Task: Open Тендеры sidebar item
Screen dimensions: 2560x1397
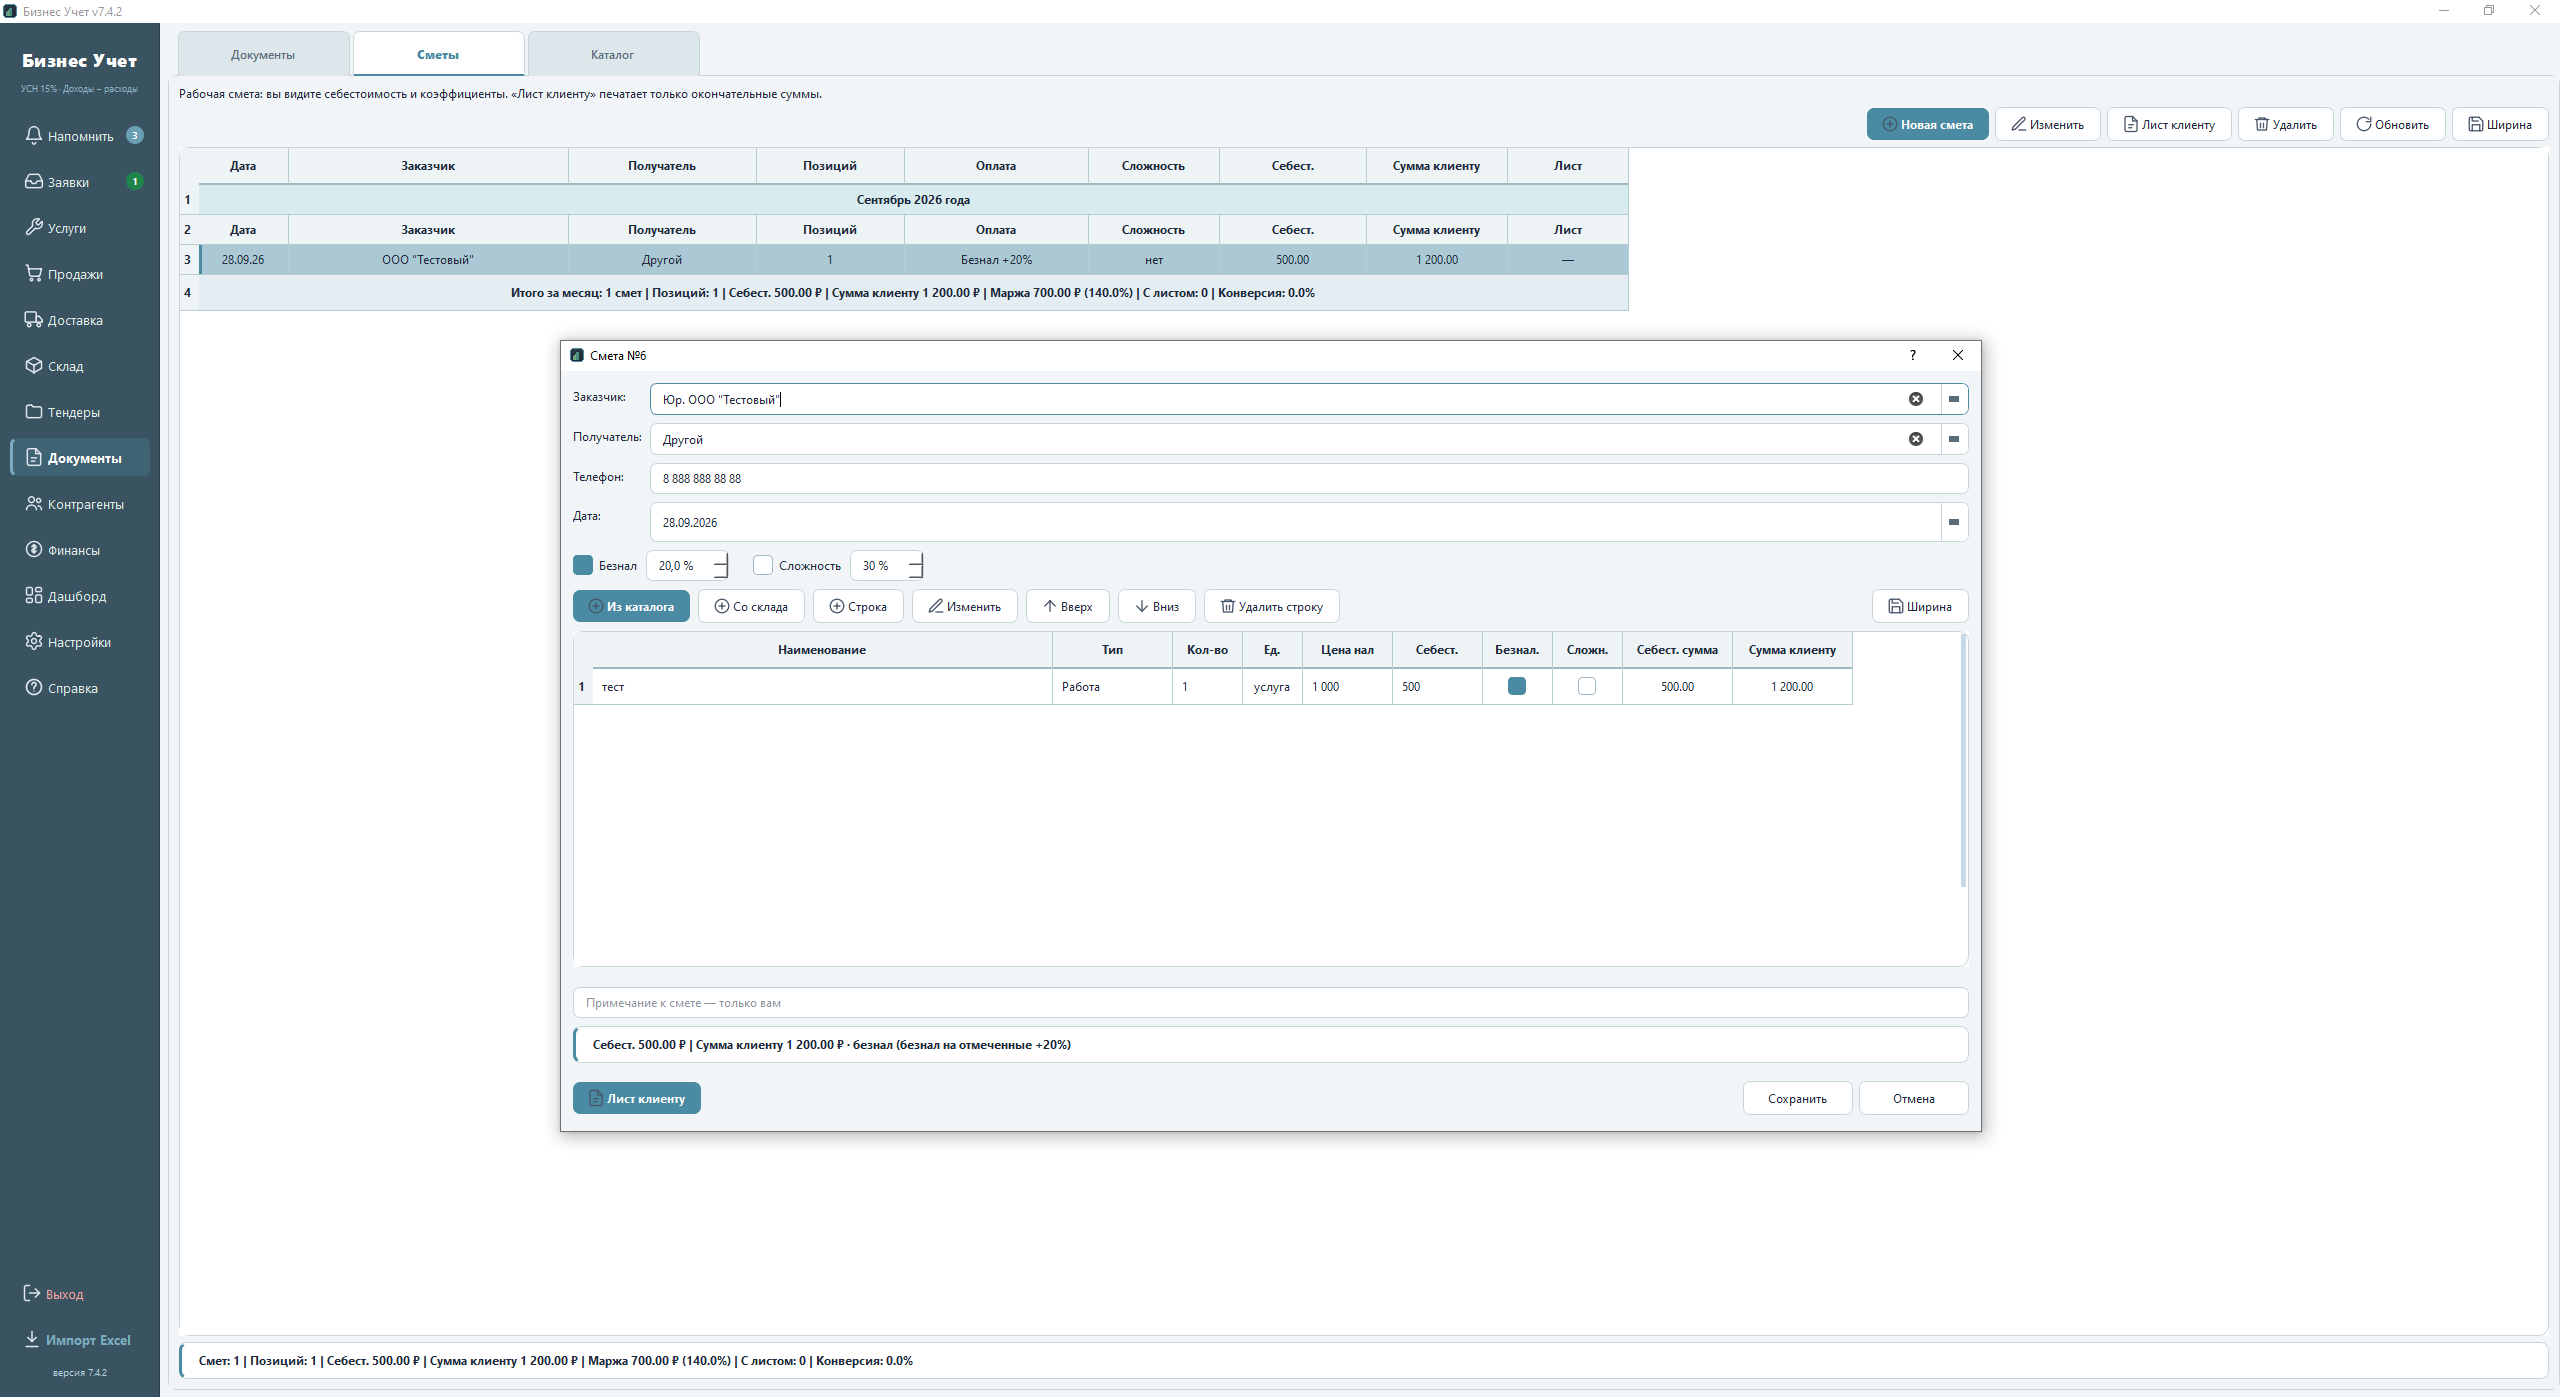Action: [x=80, y=412]
